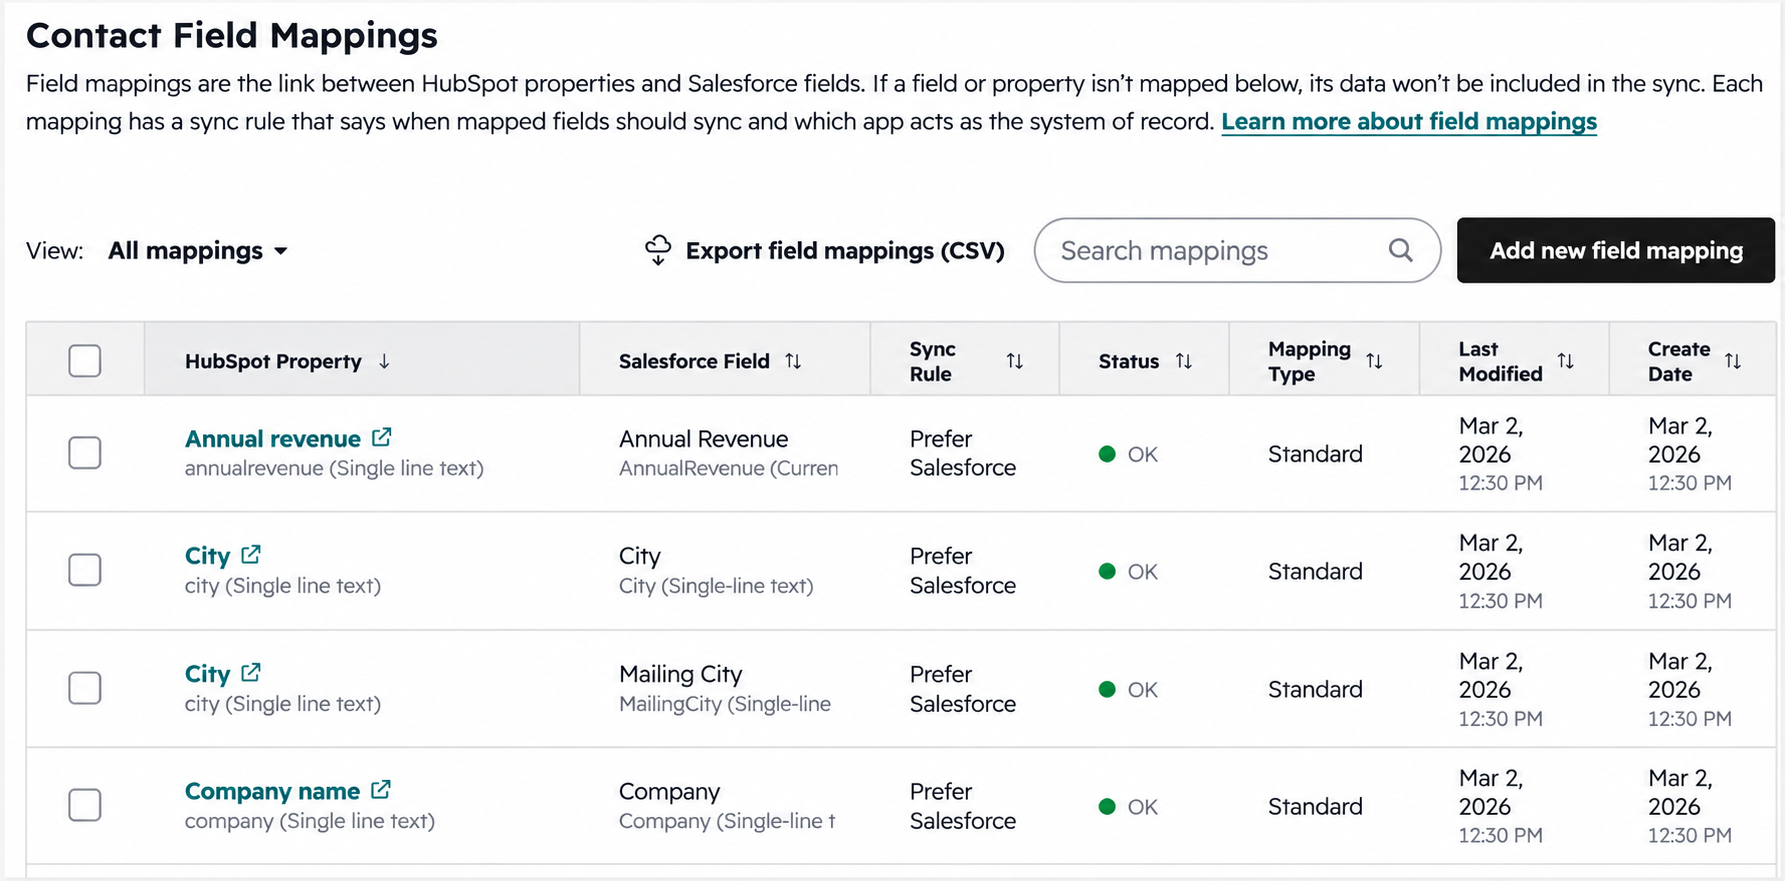Sort by Create Date arrows icon
This screenshot has width=1785, height=881.
1733,361
